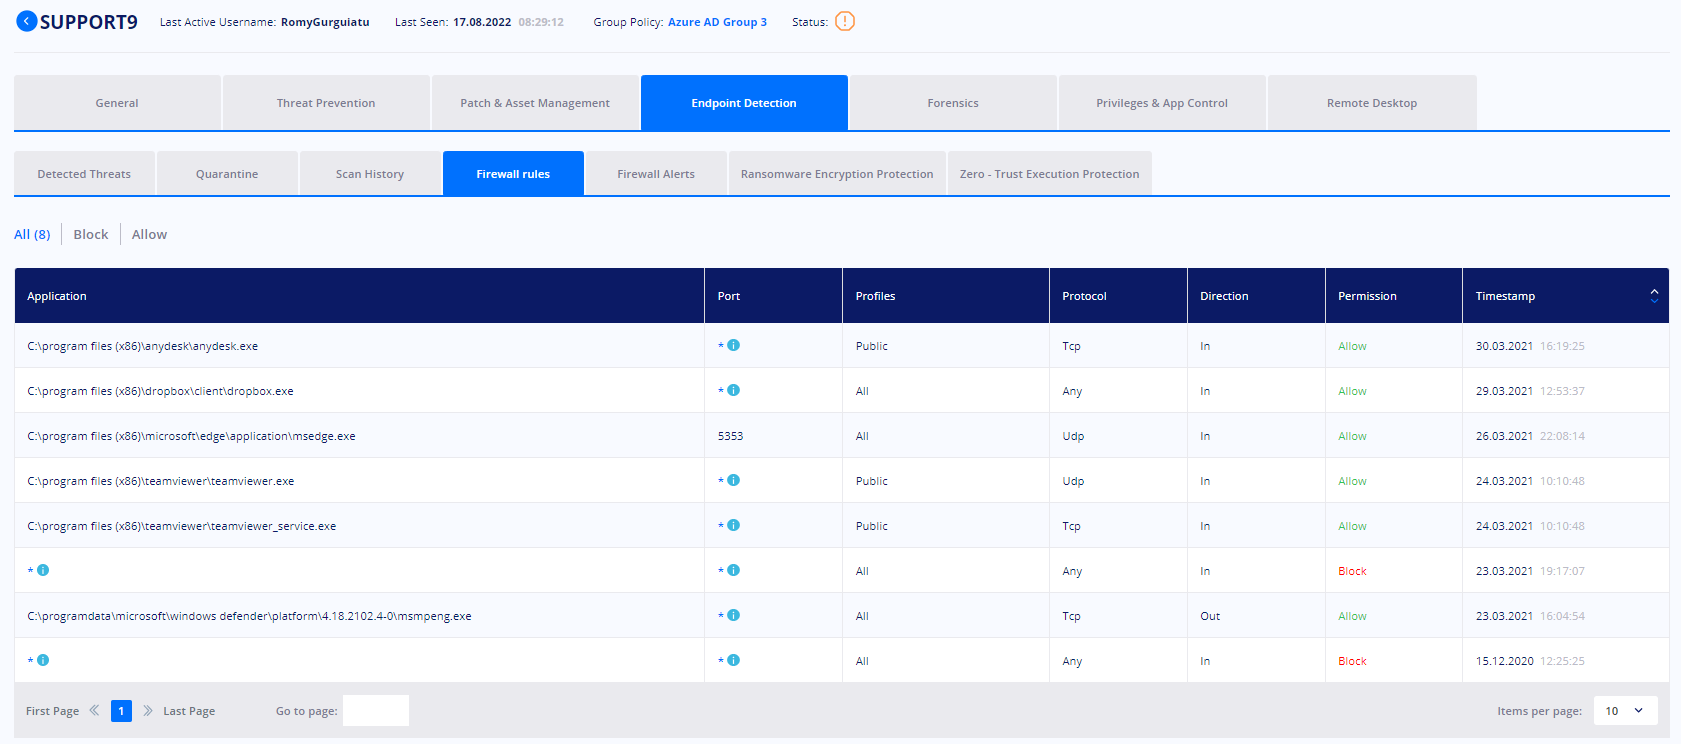Click timestamp 30.03.2021 16:19:25
Viewport: 1681px width, 744px height.
[x=1530, y=346]
